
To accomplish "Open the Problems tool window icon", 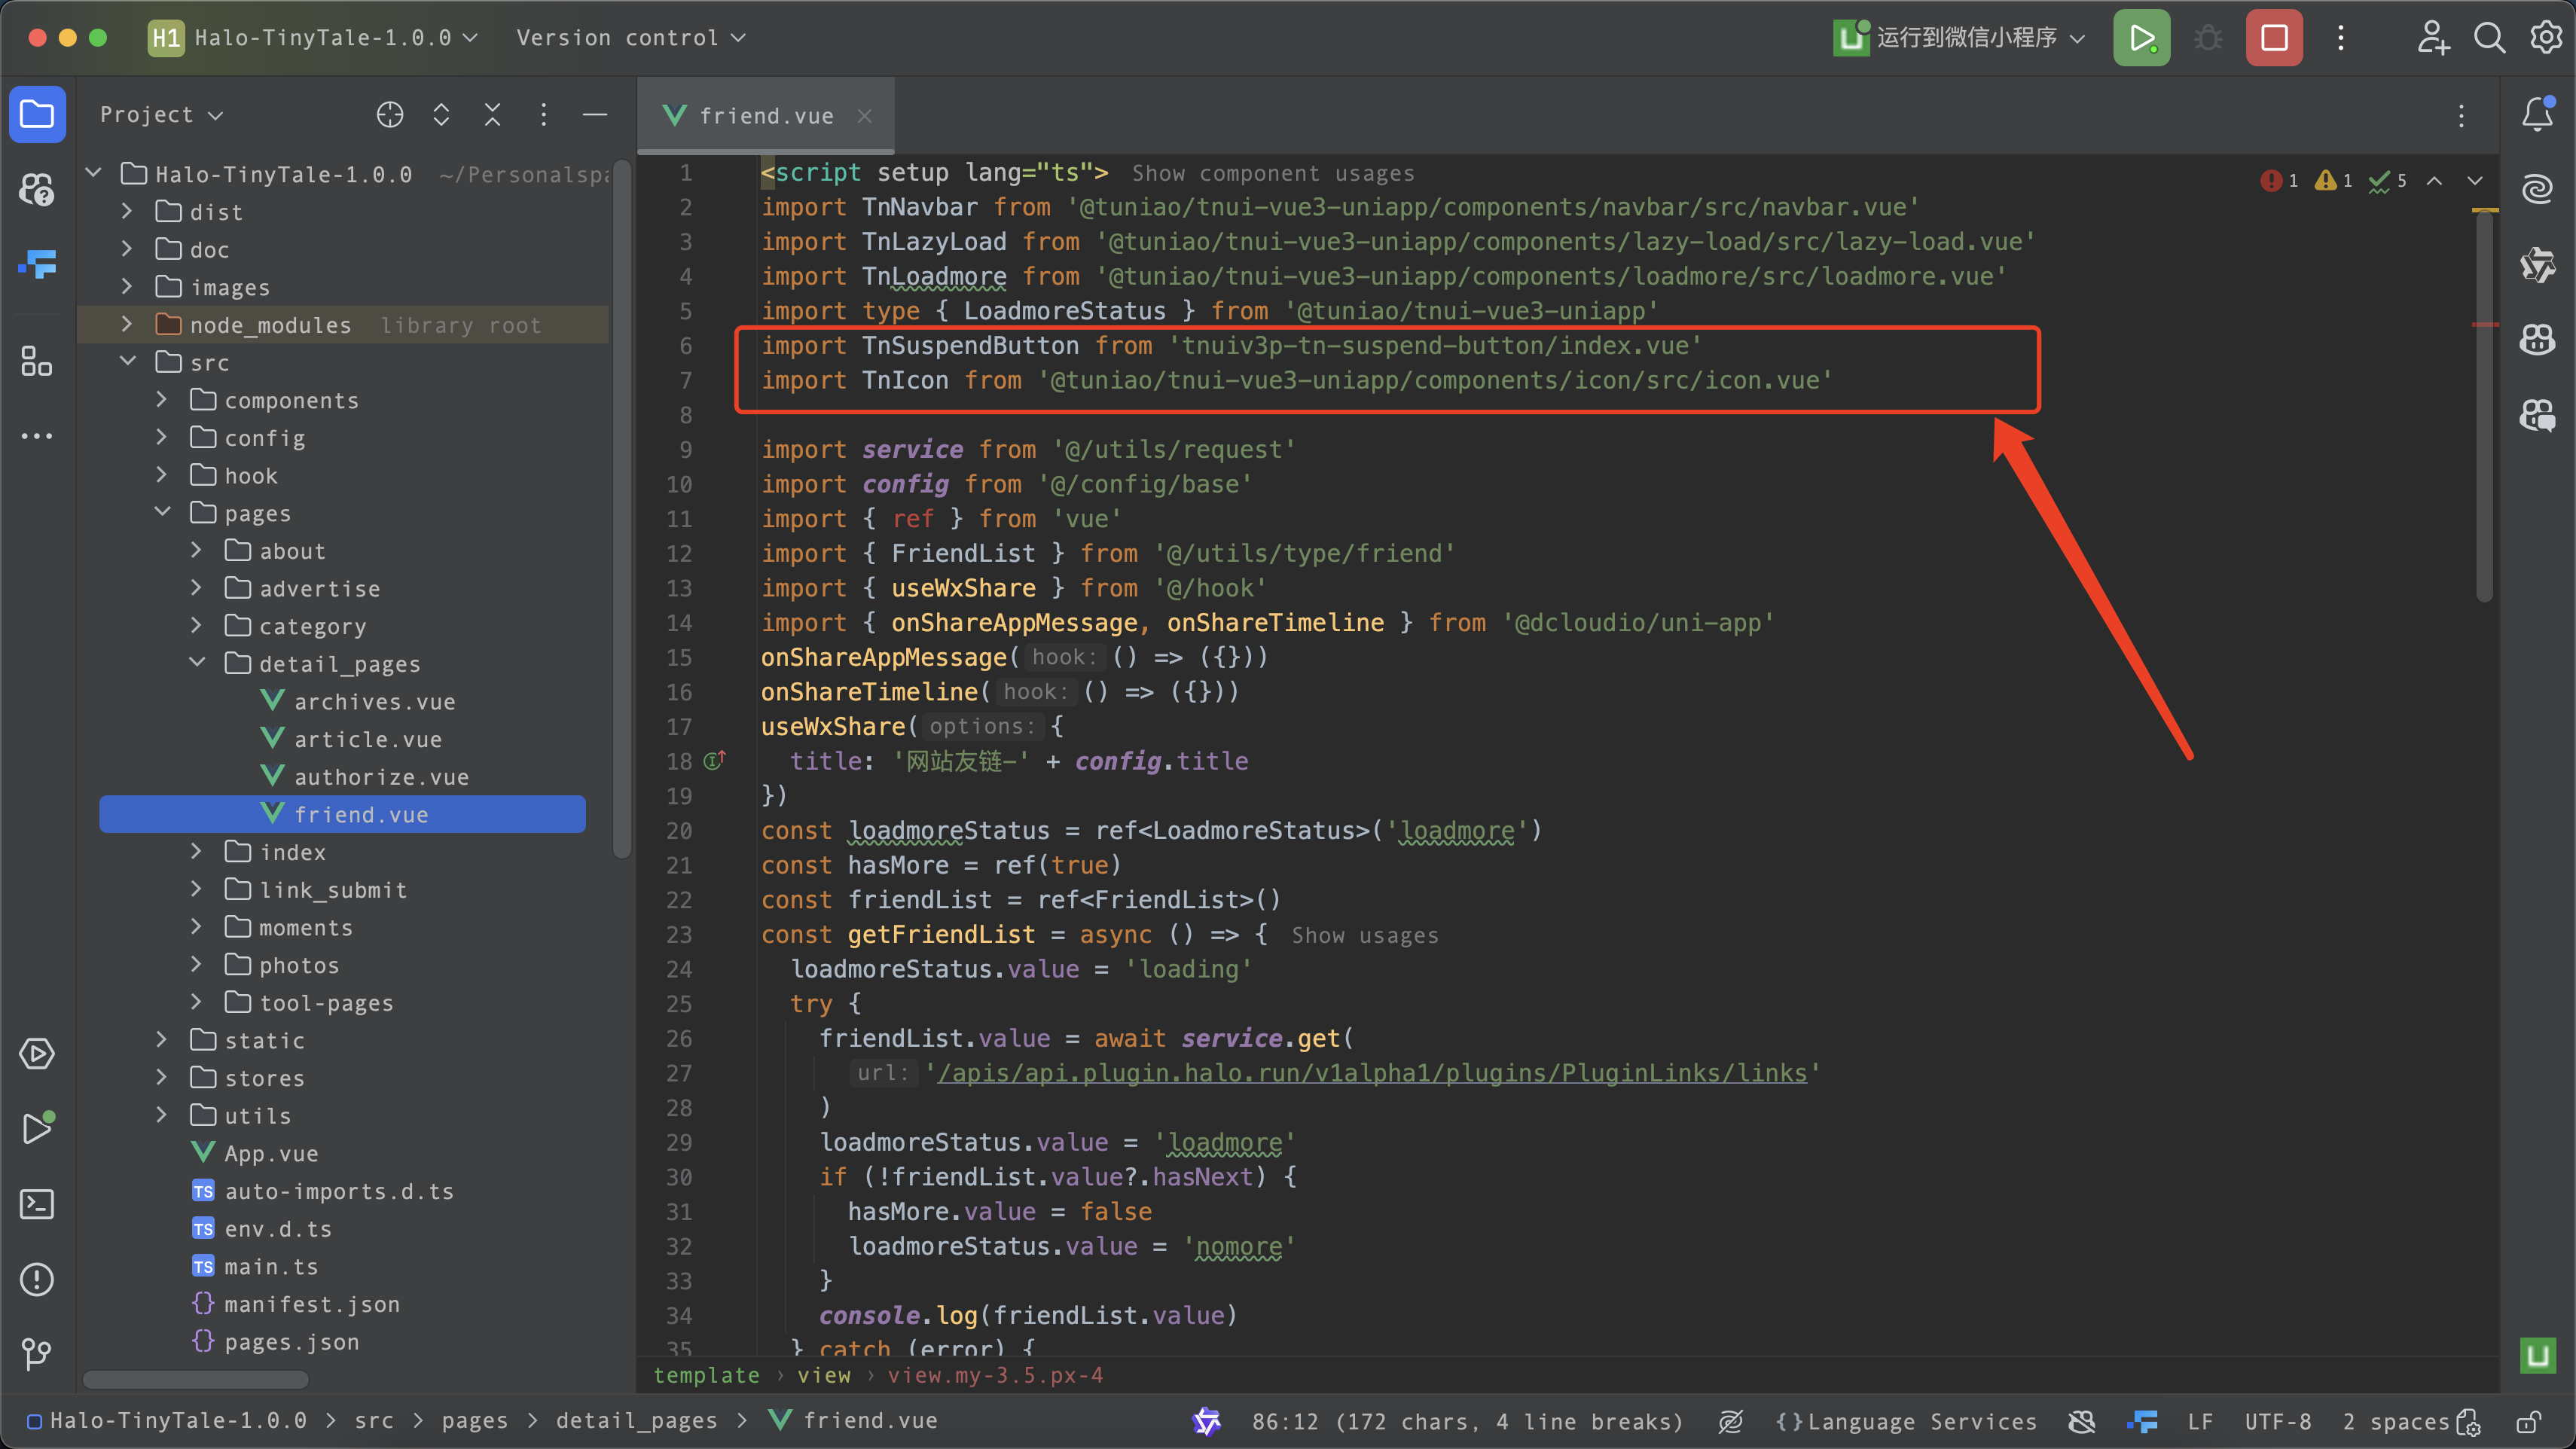I will pos(37,1279).
